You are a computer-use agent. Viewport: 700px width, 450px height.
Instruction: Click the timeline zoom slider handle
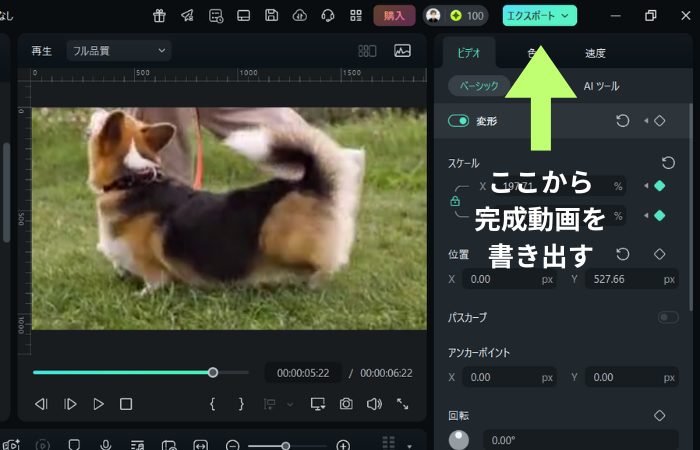coord(285,446)
